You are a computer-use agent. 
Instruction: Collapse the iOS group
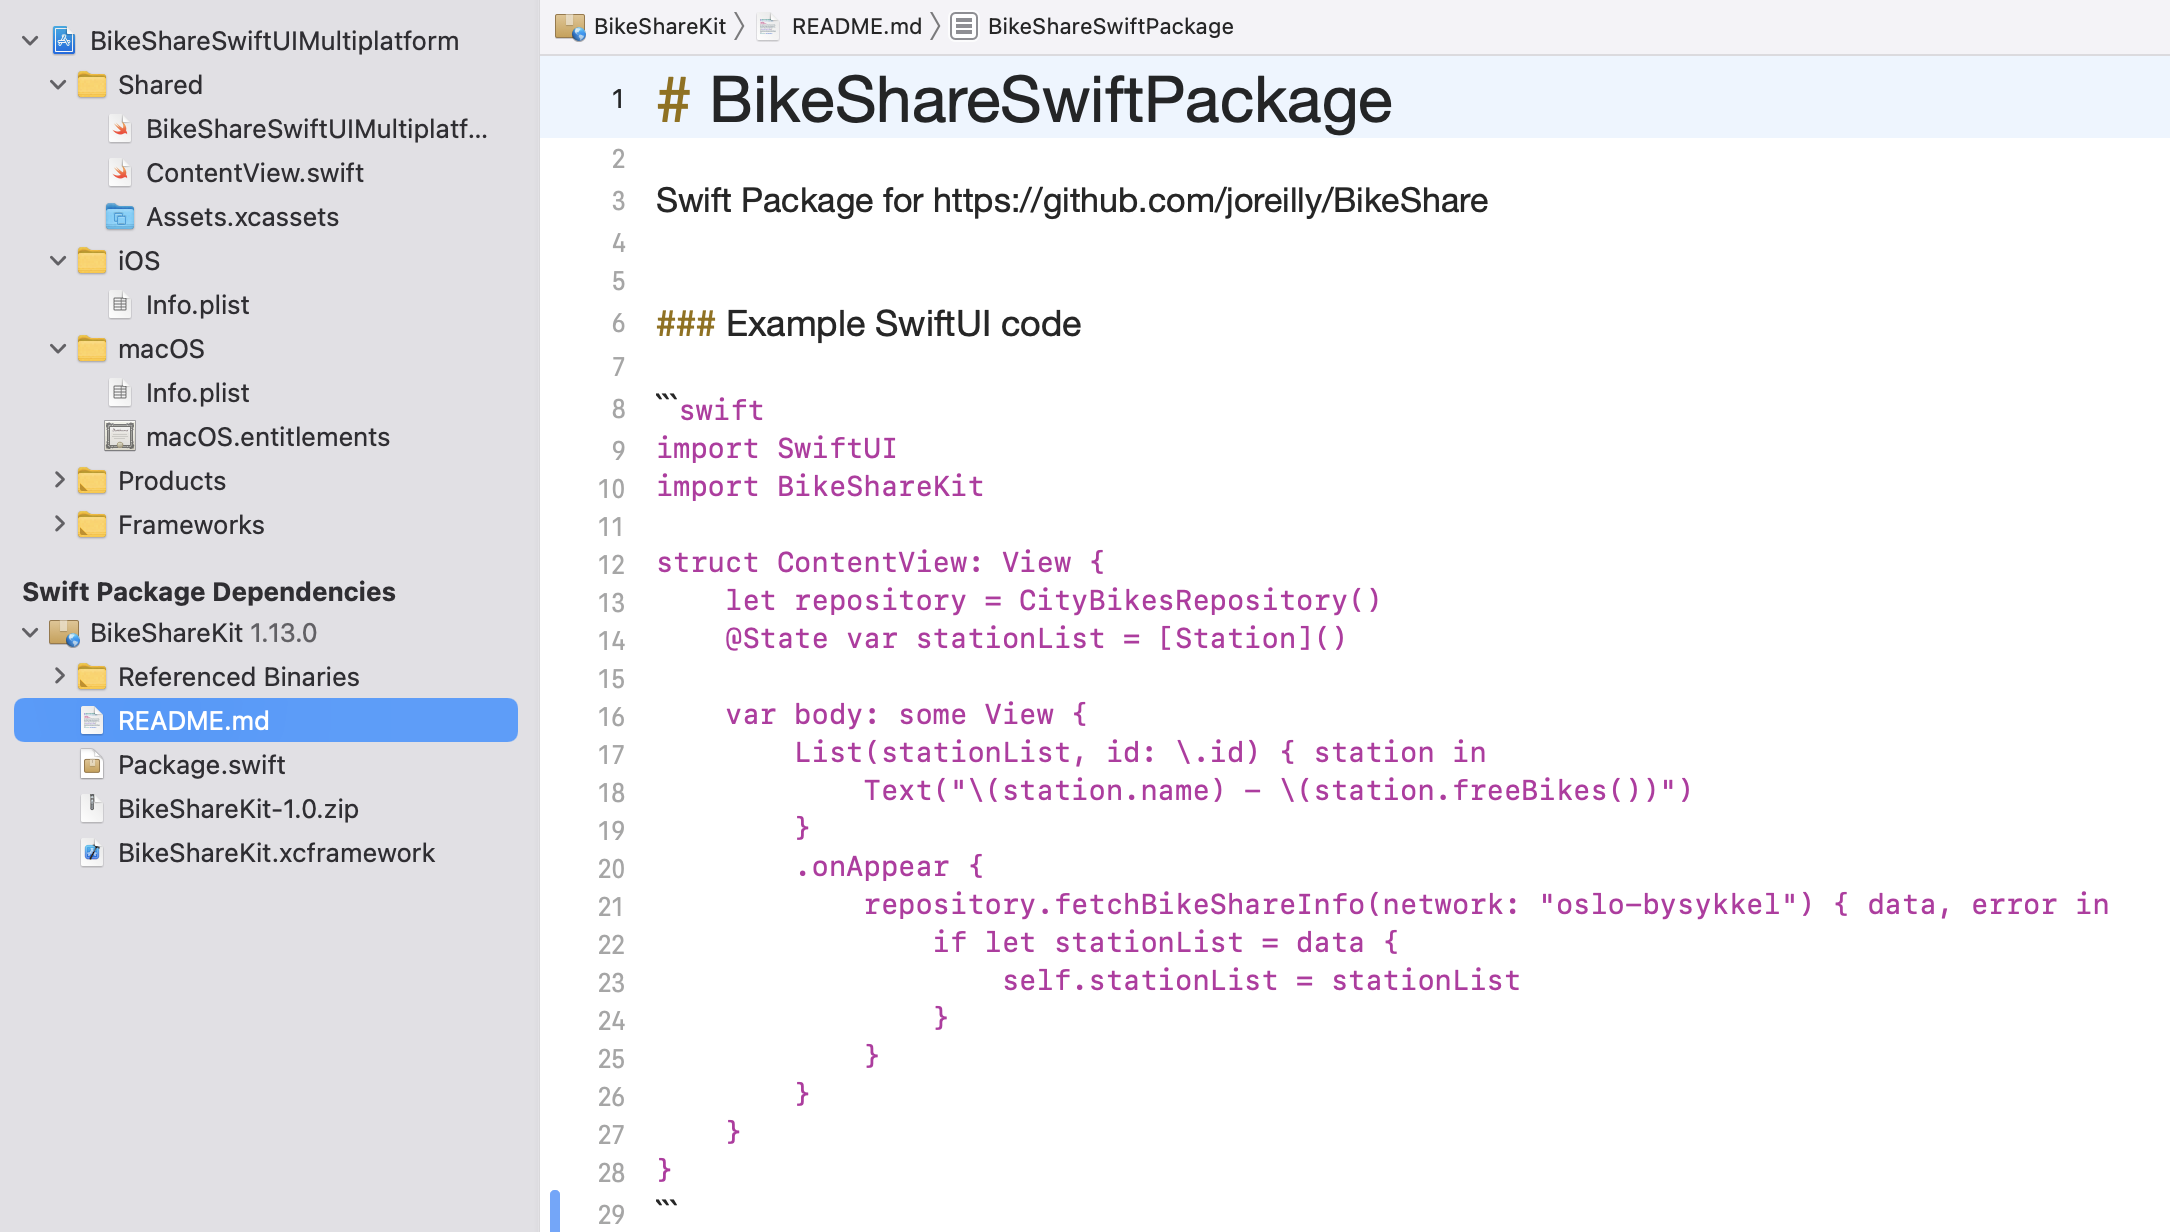pyautogui.click(x=58, y=261)
